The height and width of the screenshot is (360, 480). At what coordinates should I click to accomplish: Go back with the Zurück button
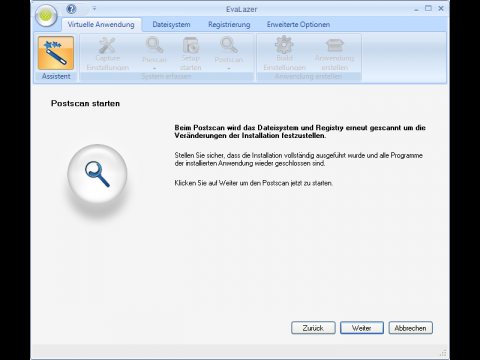pos(313,328)
